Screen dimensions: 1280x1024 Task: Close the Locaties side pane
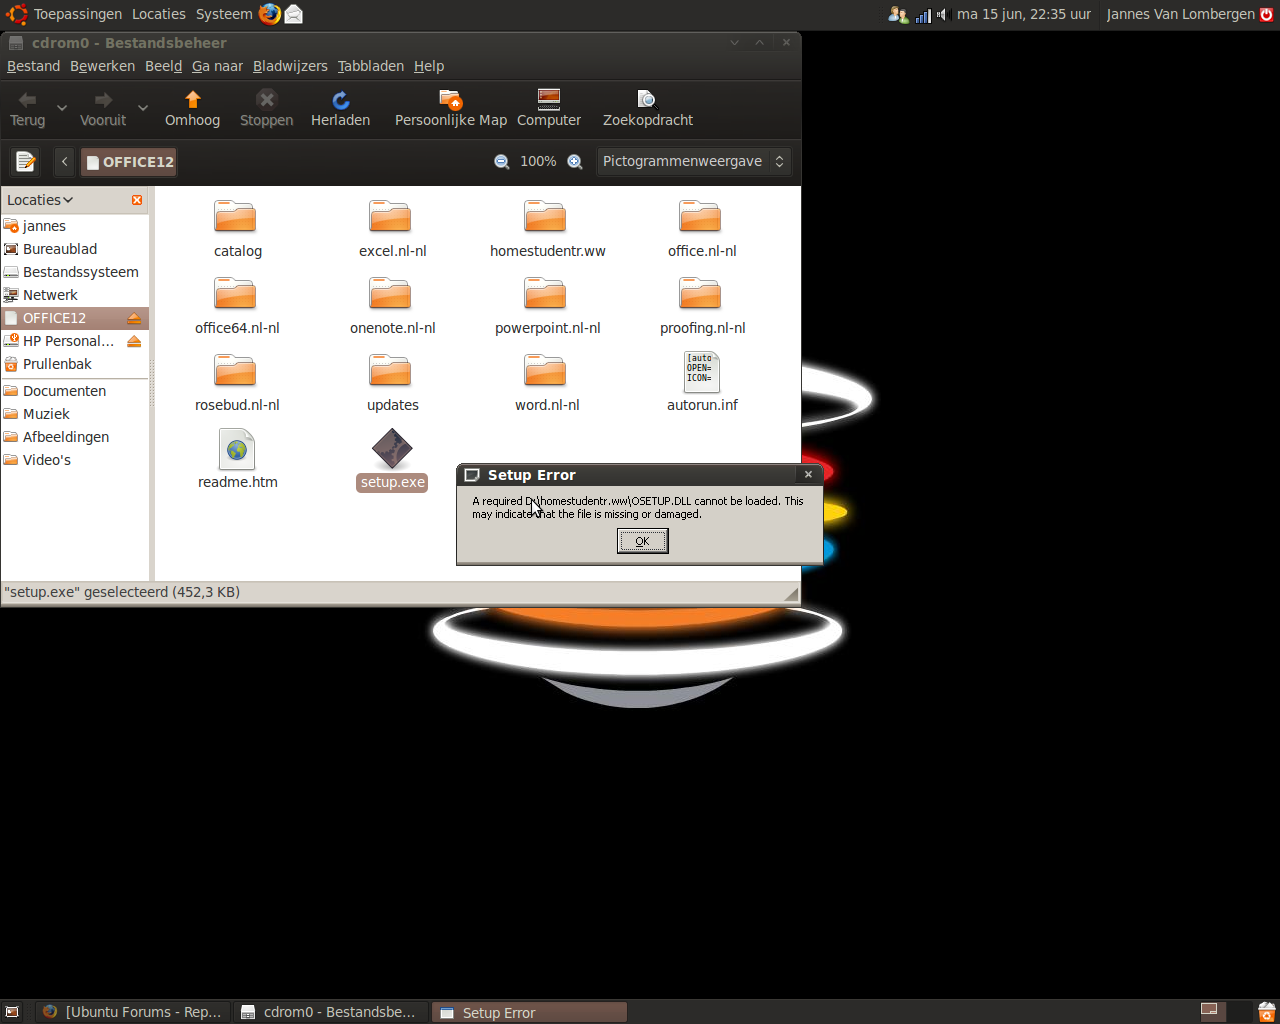click(x=137, y=200)
